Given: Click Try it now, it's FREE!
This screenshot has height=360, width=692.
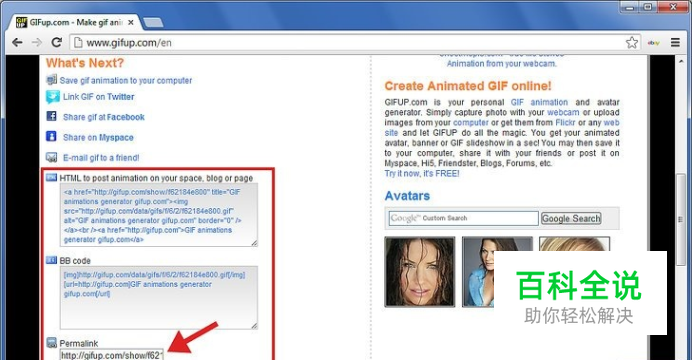Looking at the screenshot, I should click(422, 173).
